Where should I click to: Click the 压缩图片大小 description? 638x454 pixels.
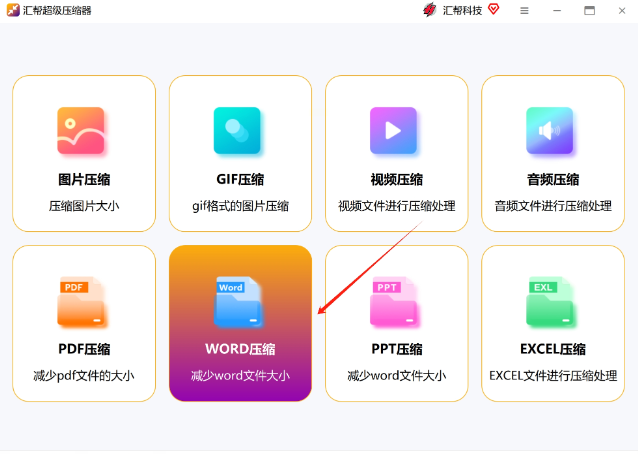(84, 206)
